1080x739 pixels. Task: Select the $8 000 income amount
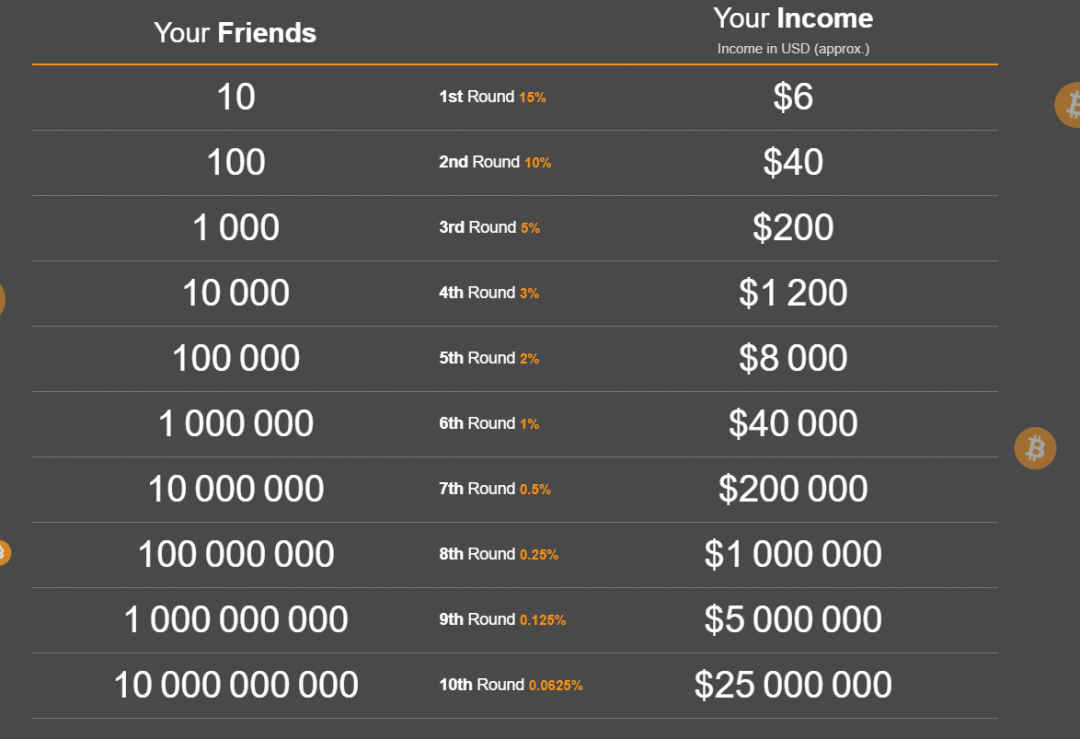click(793, 358)
